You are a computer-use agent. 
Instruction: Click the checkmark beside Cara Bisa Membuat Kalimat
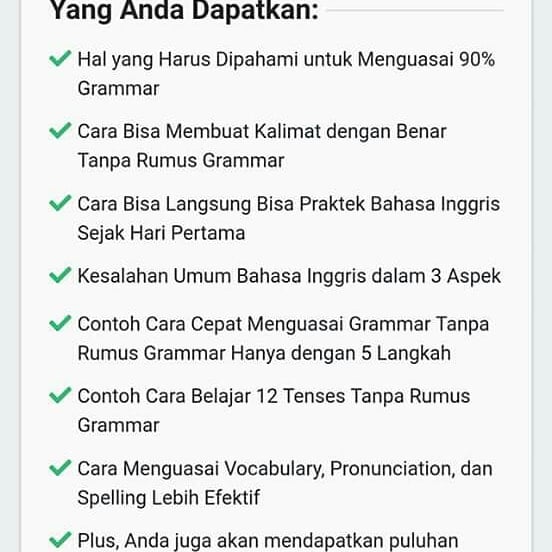pos(60,131)
